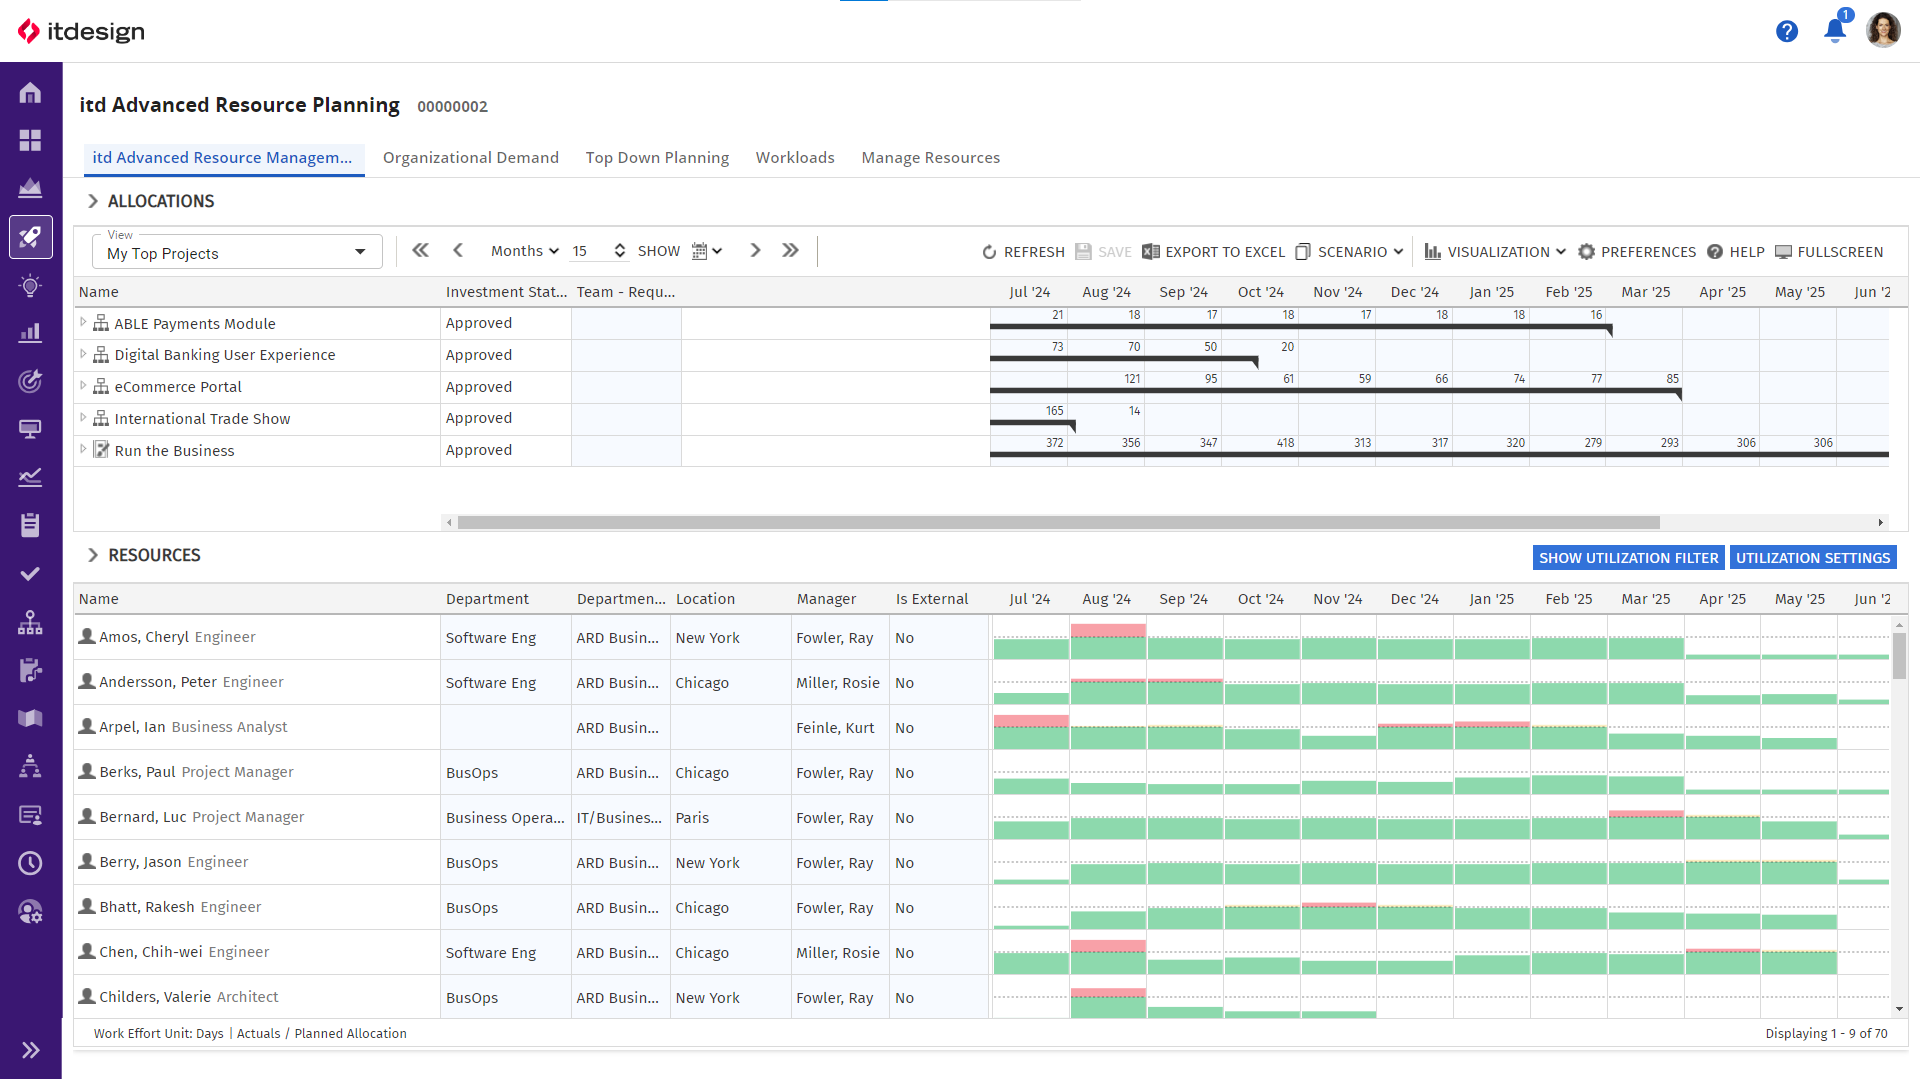Go to previous period arrow
Image resolution: width=1920 pixels, height=1079 pixels.
[x=458, y=251]
